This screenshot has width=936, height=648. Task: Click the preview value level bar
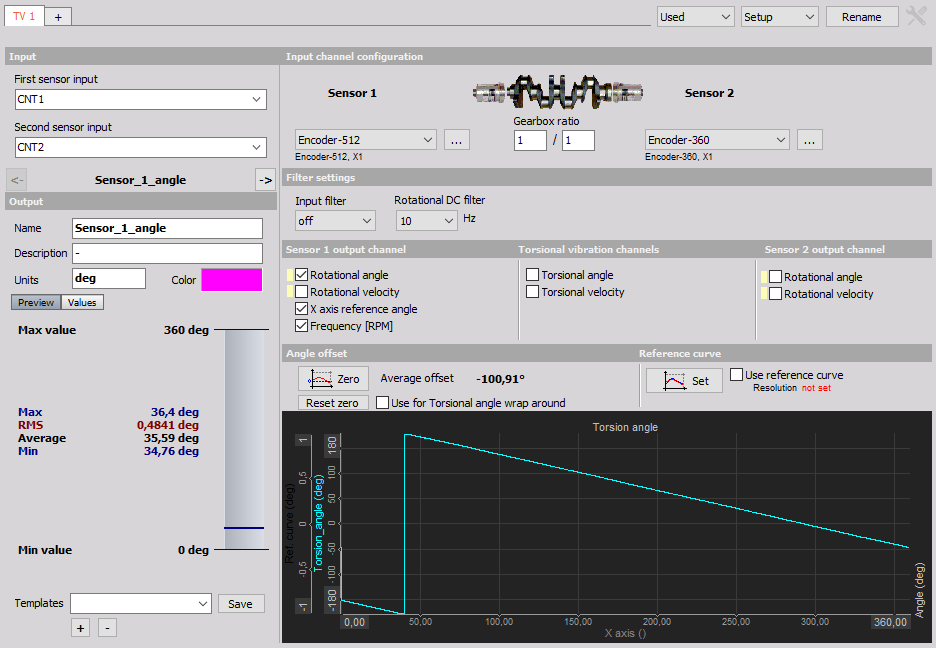point(244,439)
